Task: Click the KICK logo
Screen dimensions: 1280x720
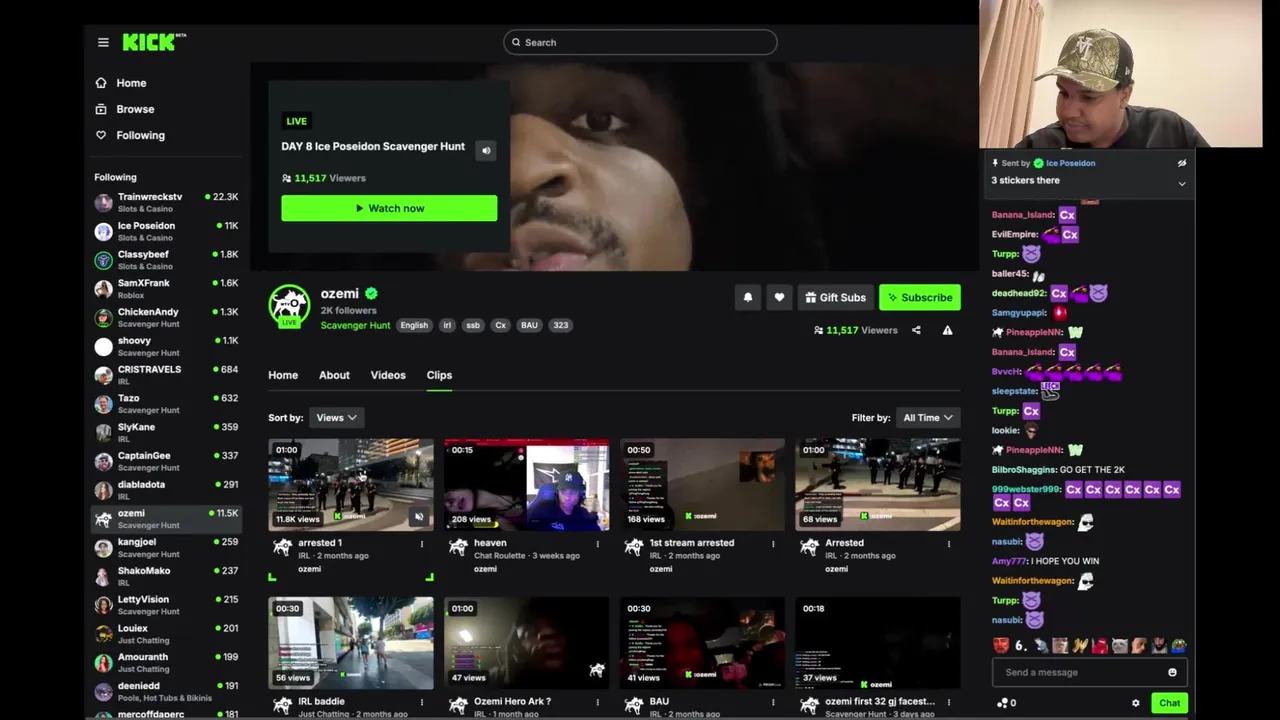Action: 154,42
